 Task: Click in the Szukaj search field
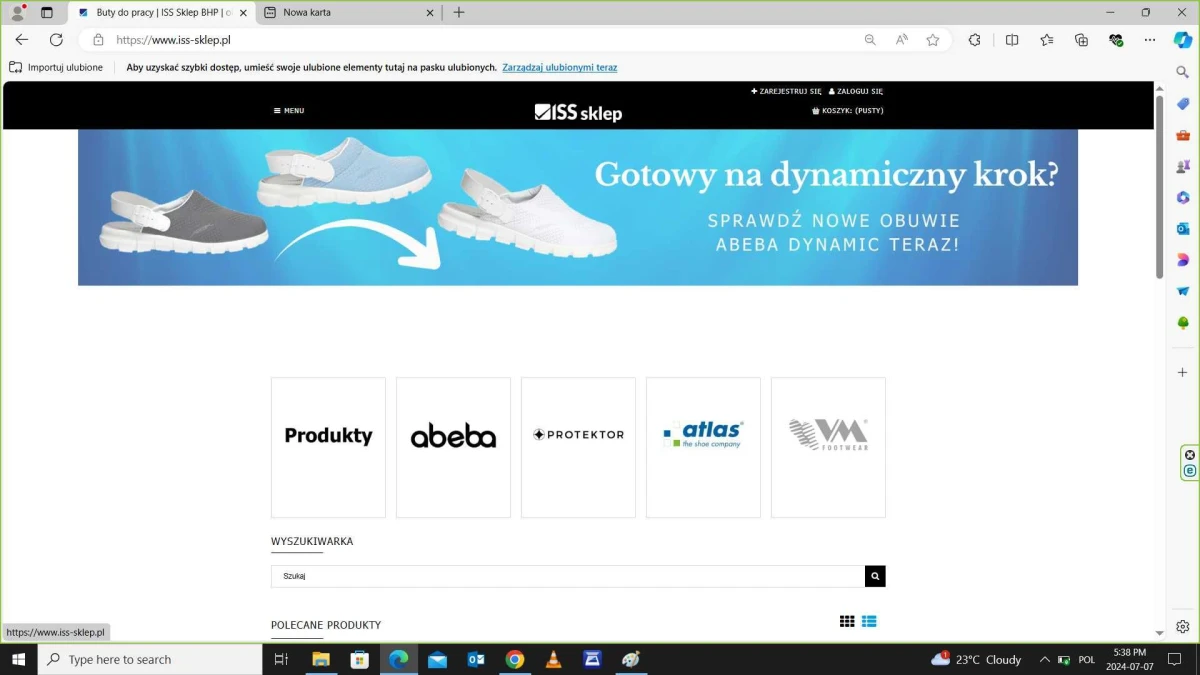(x=567, y=576)
